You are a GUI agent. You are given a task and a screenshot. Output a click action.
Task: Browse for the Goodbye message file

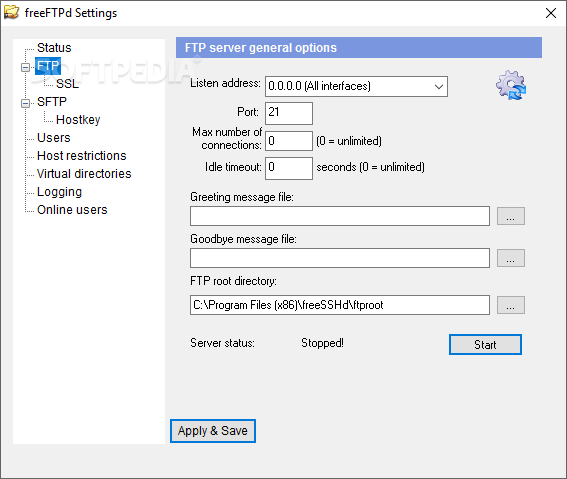(x=511, y=258)
